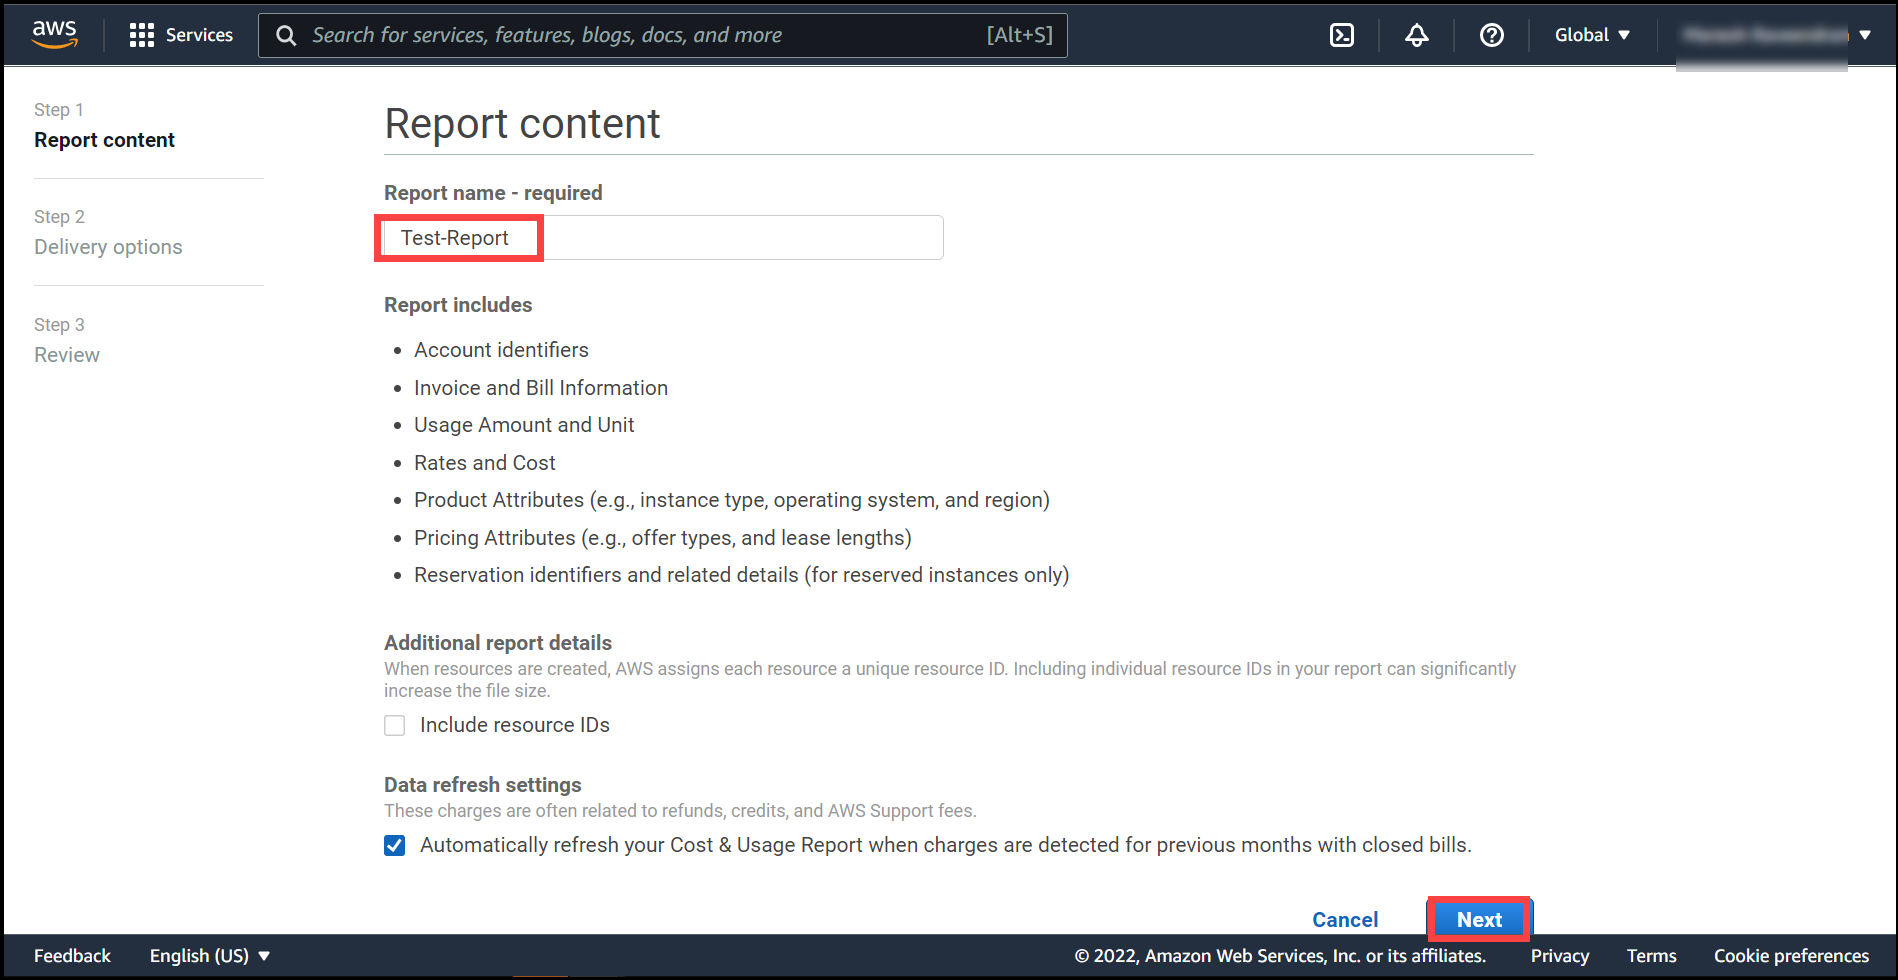Focus the services search field
This screenshot has width=1898, height=980.
click(x=663, y=35)
